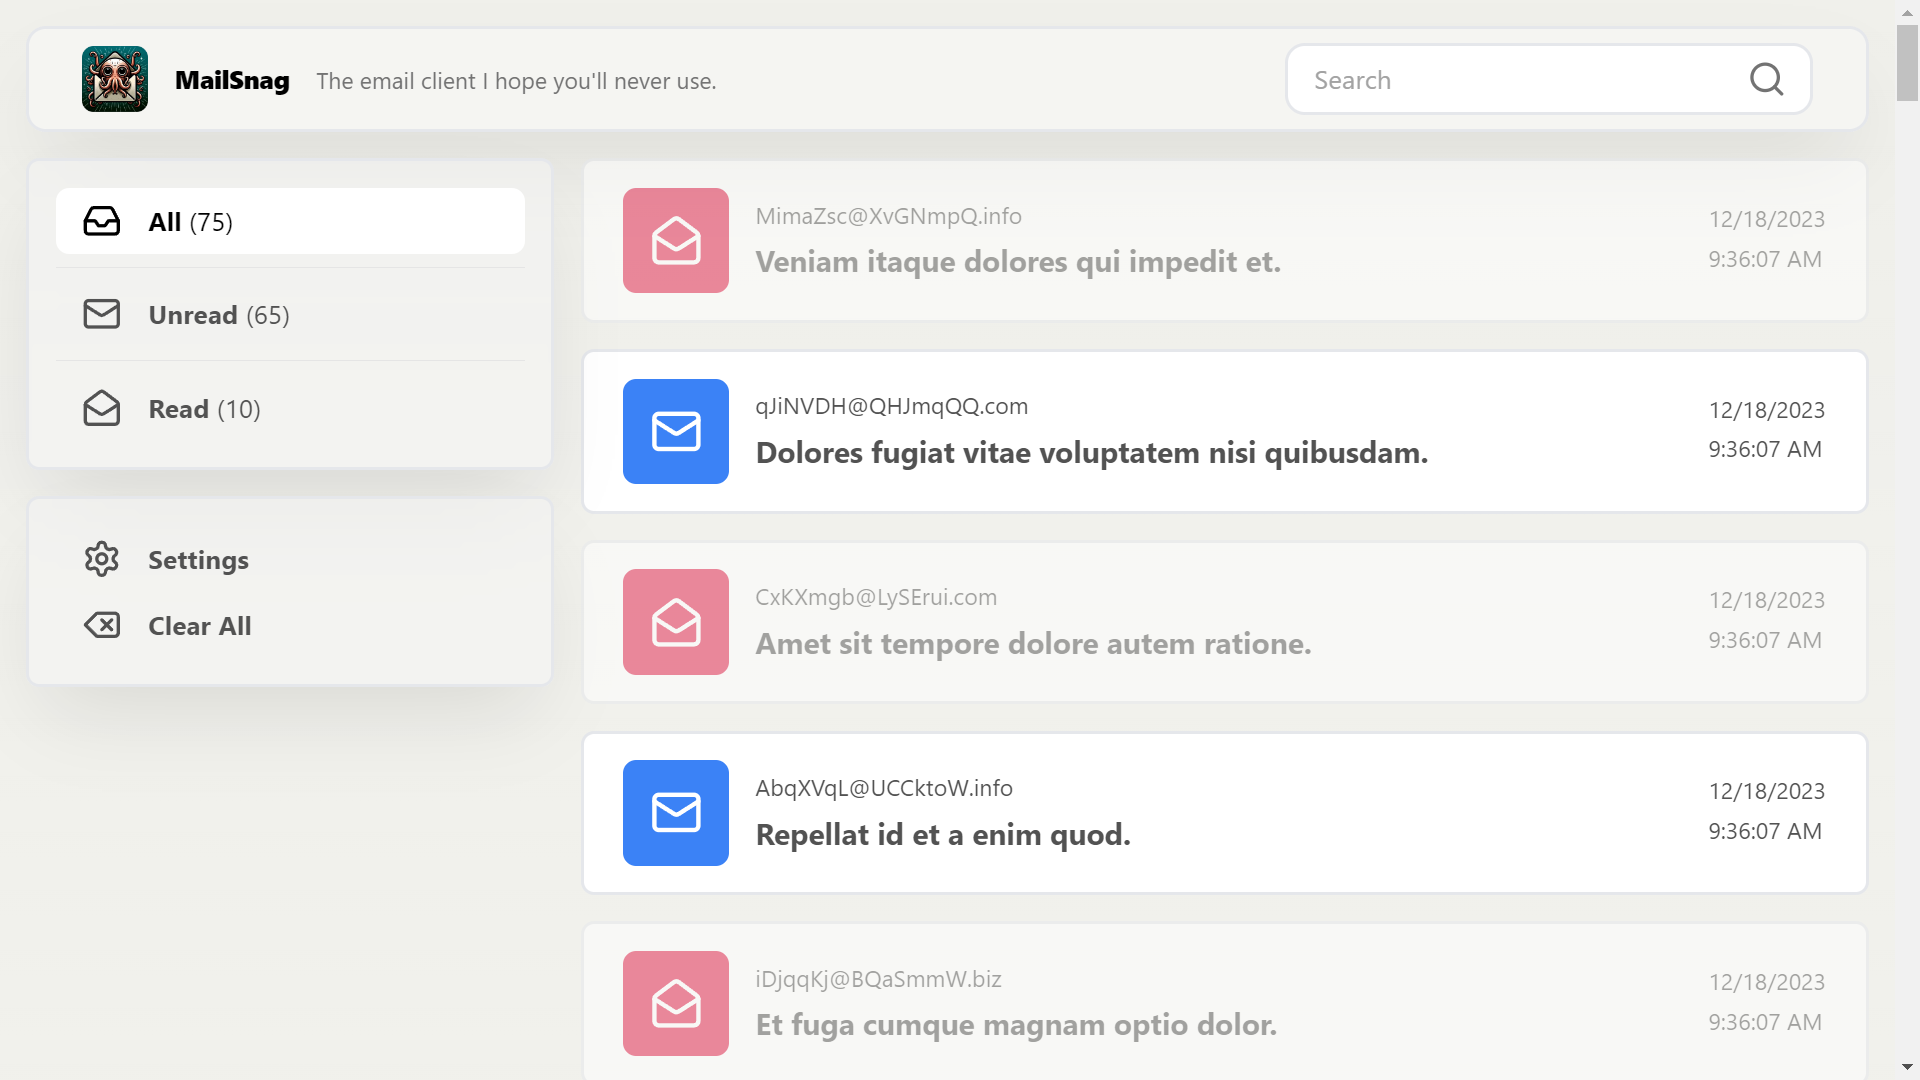The width and height of the screenshot is (1920, 1080).
Task: Click the Settings gear icon
Action: (101, 559)
